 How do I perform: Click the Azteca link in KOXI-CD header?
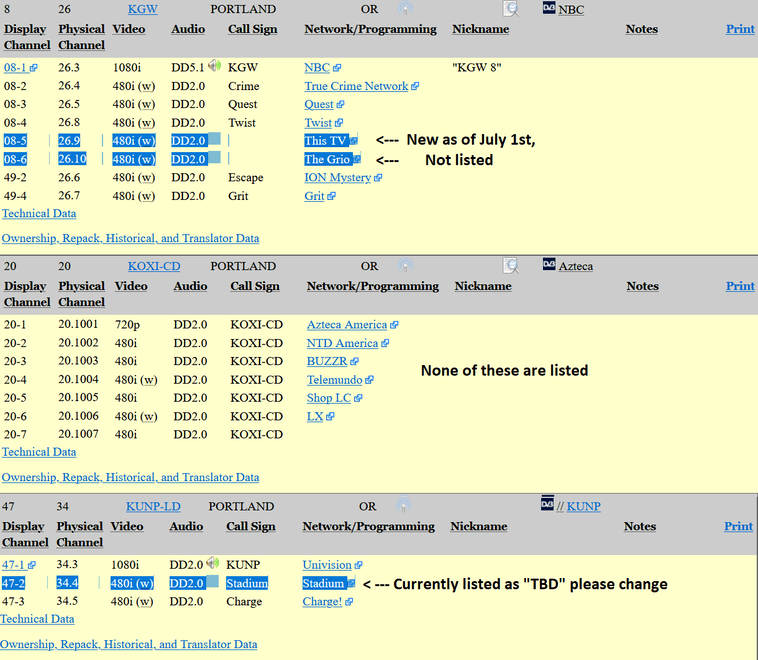coord(576,266)
